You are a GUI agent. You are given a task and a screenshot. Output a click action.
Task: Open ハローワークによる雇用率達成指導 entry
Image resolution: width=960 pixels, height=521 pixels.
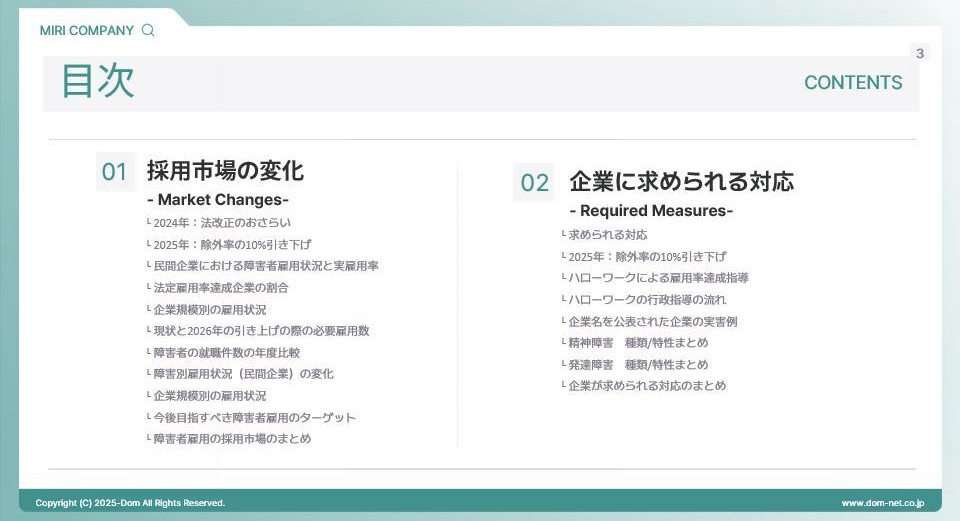tap(658, 278)
